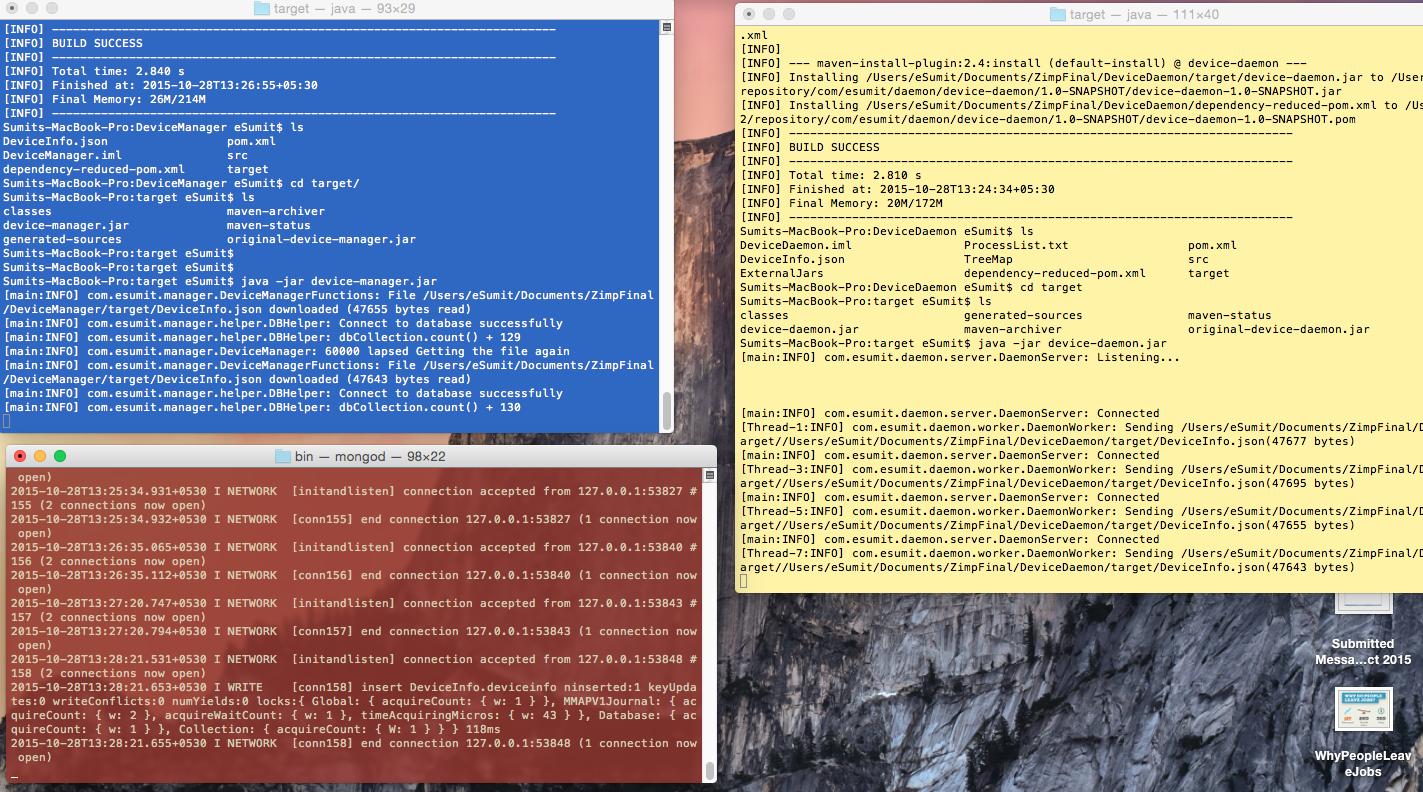Minimize the mongod window with yellow button
1423x792 pixels.
tap(40, 456)
